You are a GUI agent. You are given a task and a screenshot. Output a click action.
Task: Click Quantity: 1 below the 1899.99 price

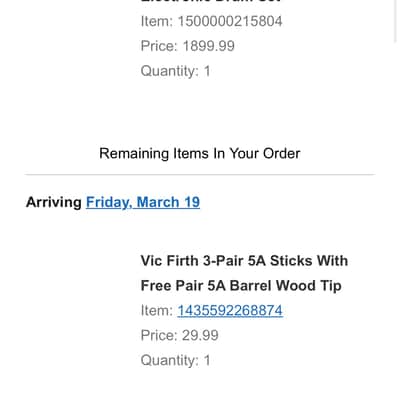(175, 71)
